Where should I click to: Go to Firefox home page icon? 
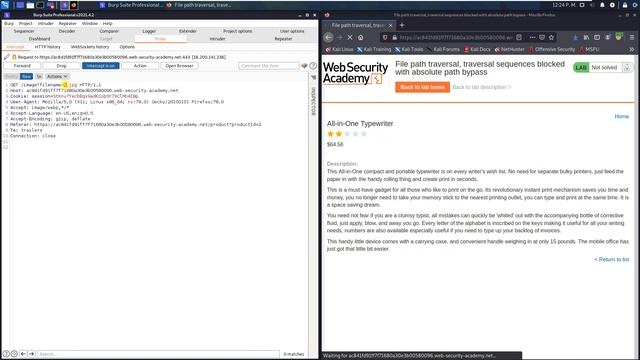pos(360,37)
